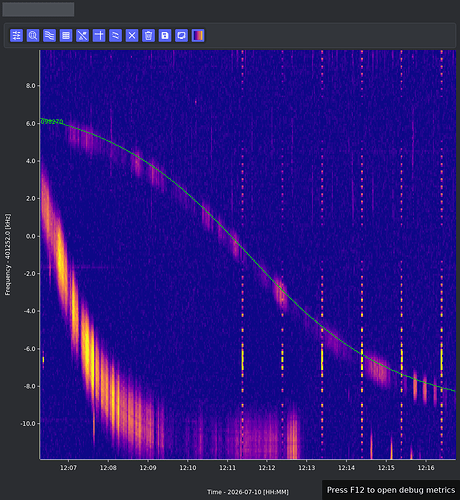Click the trash can delete icon
460x500 pixels.
coord(148,35)
